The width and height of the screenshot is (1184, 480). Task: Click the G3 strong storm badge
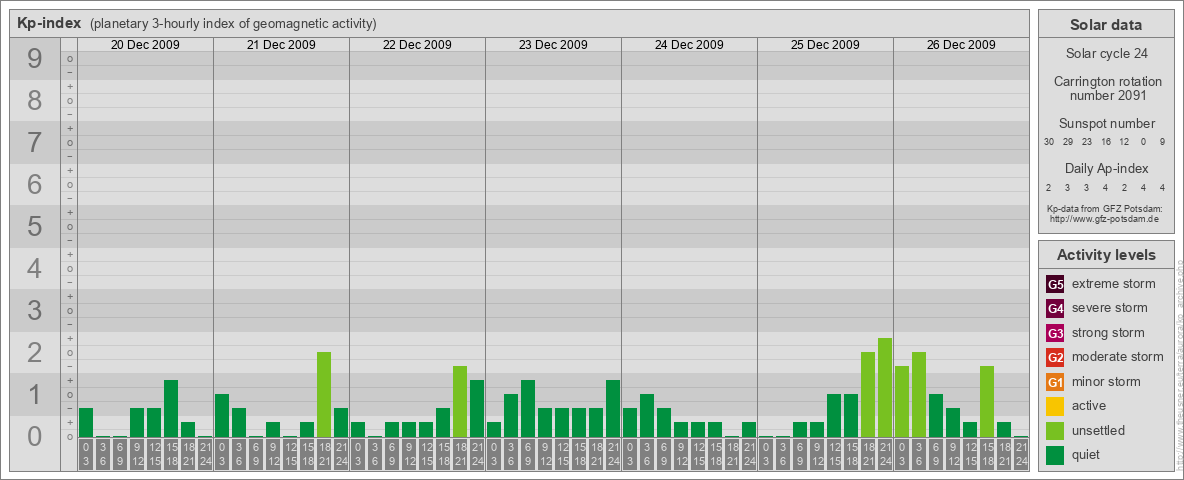click(1055, 333)
